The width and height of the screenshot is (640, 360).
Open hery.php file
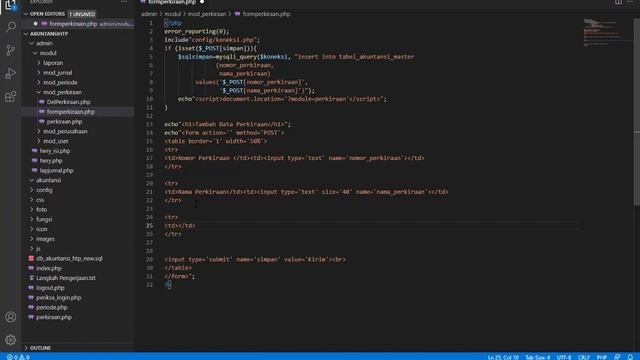[51, 161]
